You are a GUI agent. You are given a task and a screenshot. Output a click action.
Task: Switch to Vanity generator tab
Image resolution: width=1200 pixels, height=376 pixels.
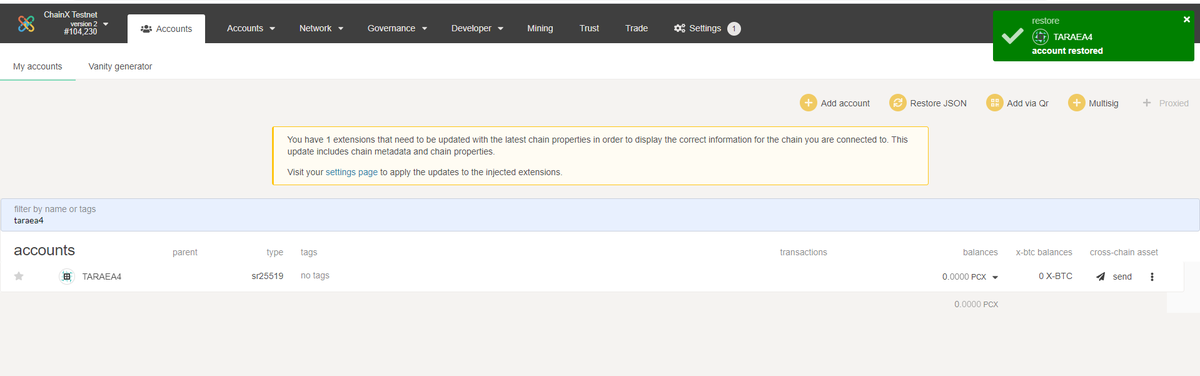pos(120,66)
